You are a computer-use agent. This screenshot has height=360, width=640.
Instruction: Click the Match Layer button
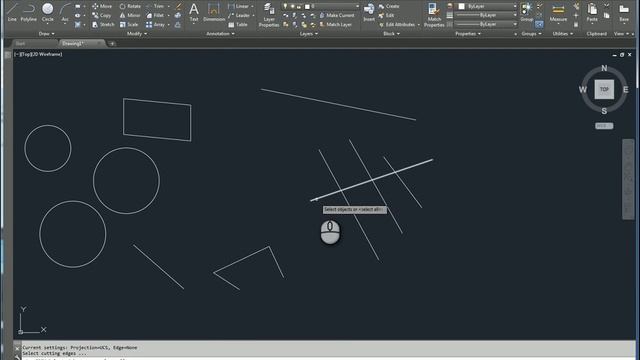pyautogui.click(x=335, y=24)
